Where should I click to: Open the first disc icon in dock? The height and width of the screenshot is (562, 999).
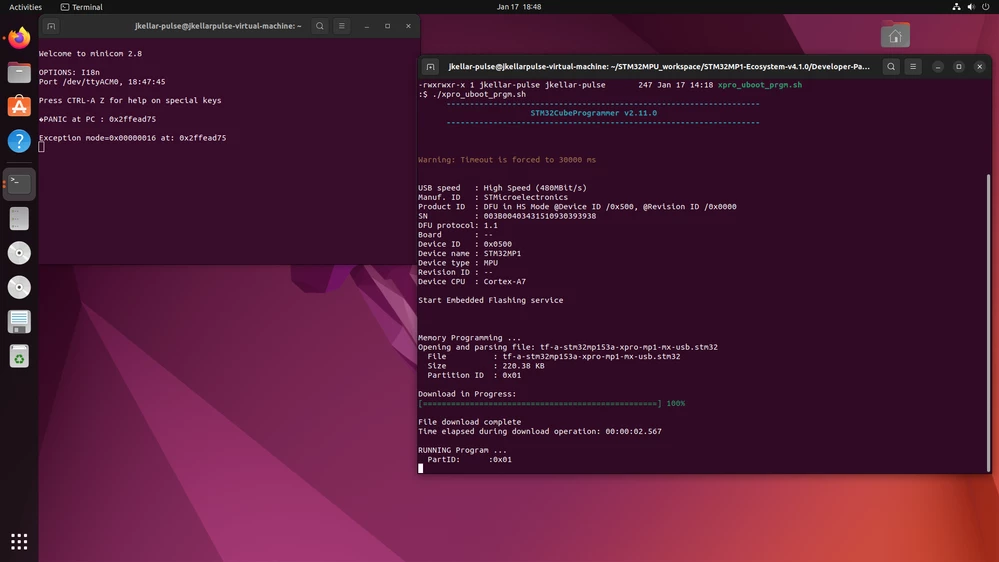click(x=19, y=253)
